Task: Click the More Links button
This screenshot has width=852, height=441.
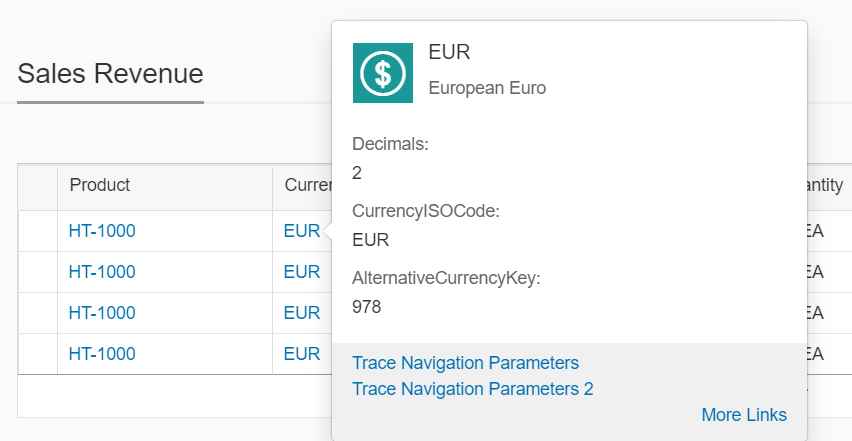Action: click(x=744, y=415)
